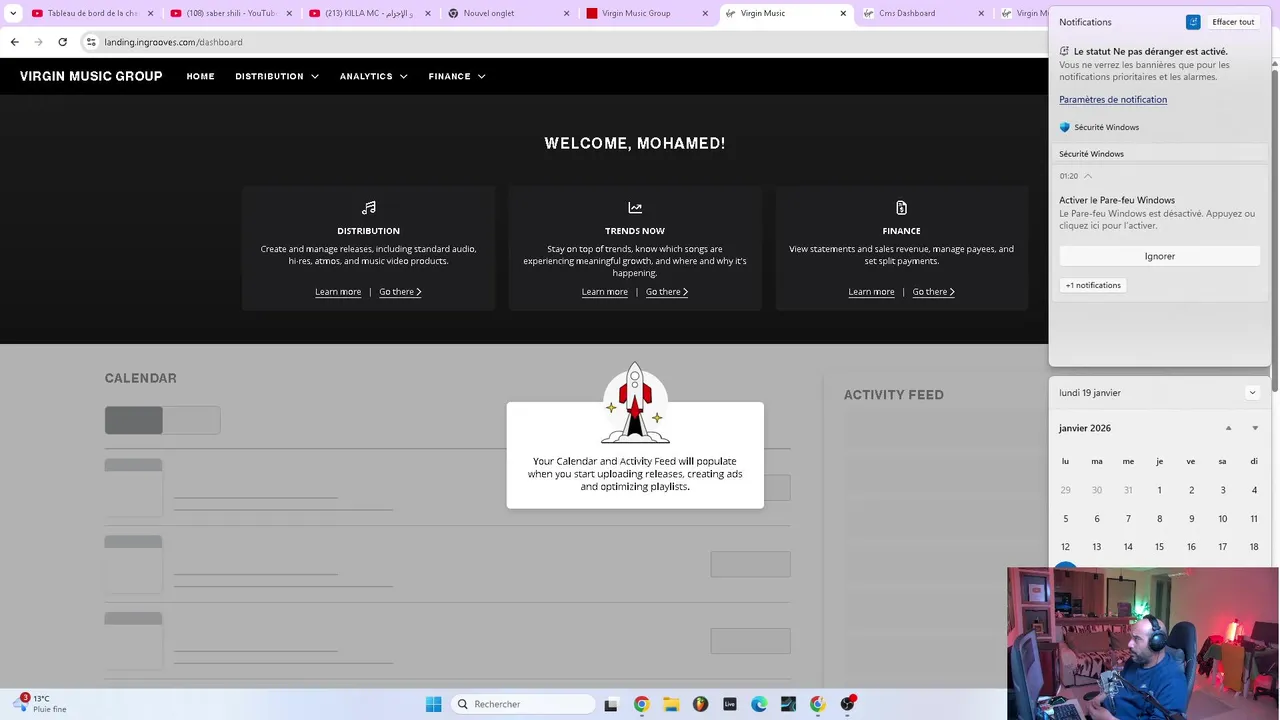Screen dimensions: 1280x720
Task: Open Paramètres de notification link
Action: (x=1113, y=99)
